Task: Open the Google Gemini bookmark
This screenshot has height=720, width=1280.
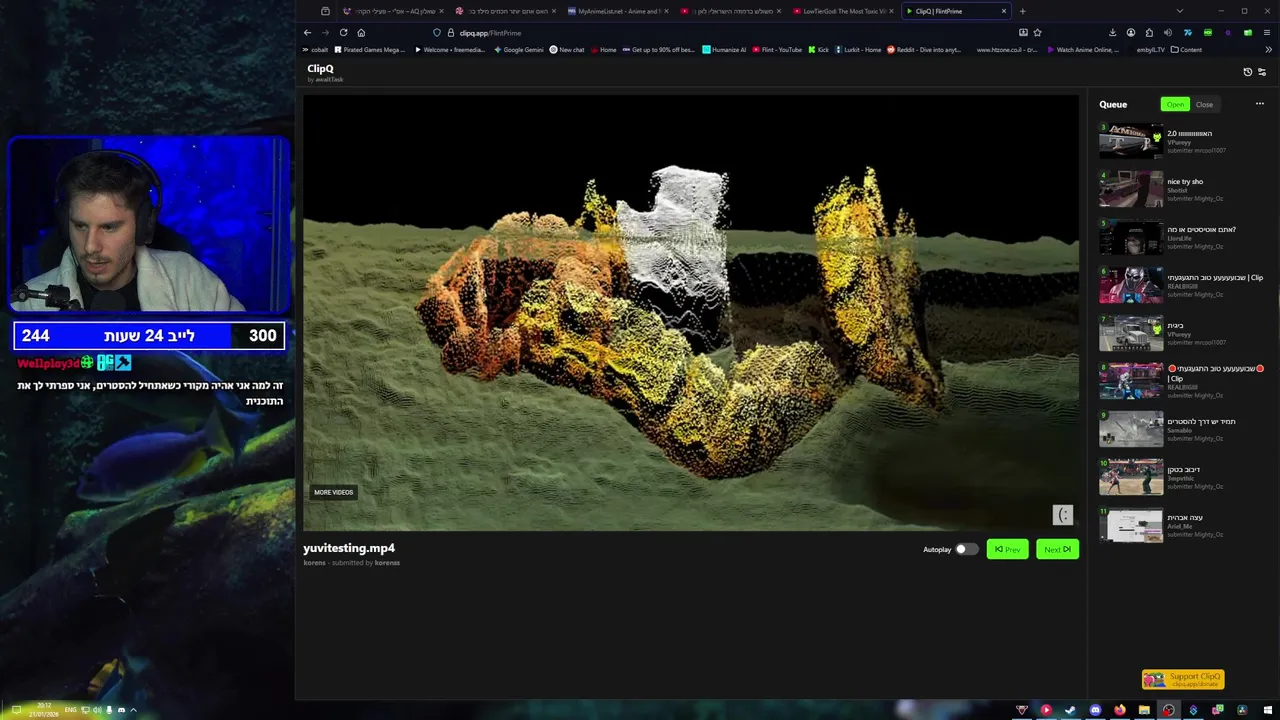Action: coord(518,49)
